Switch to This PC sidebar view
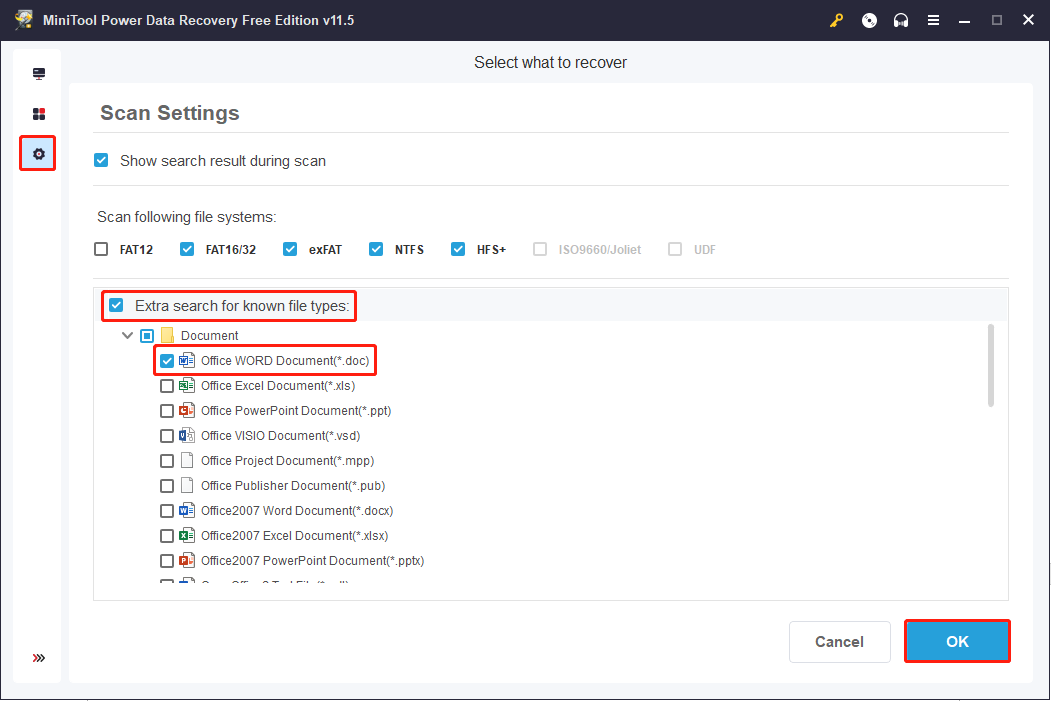This screenshot has width=1051, height=701. tap(39, 74)
